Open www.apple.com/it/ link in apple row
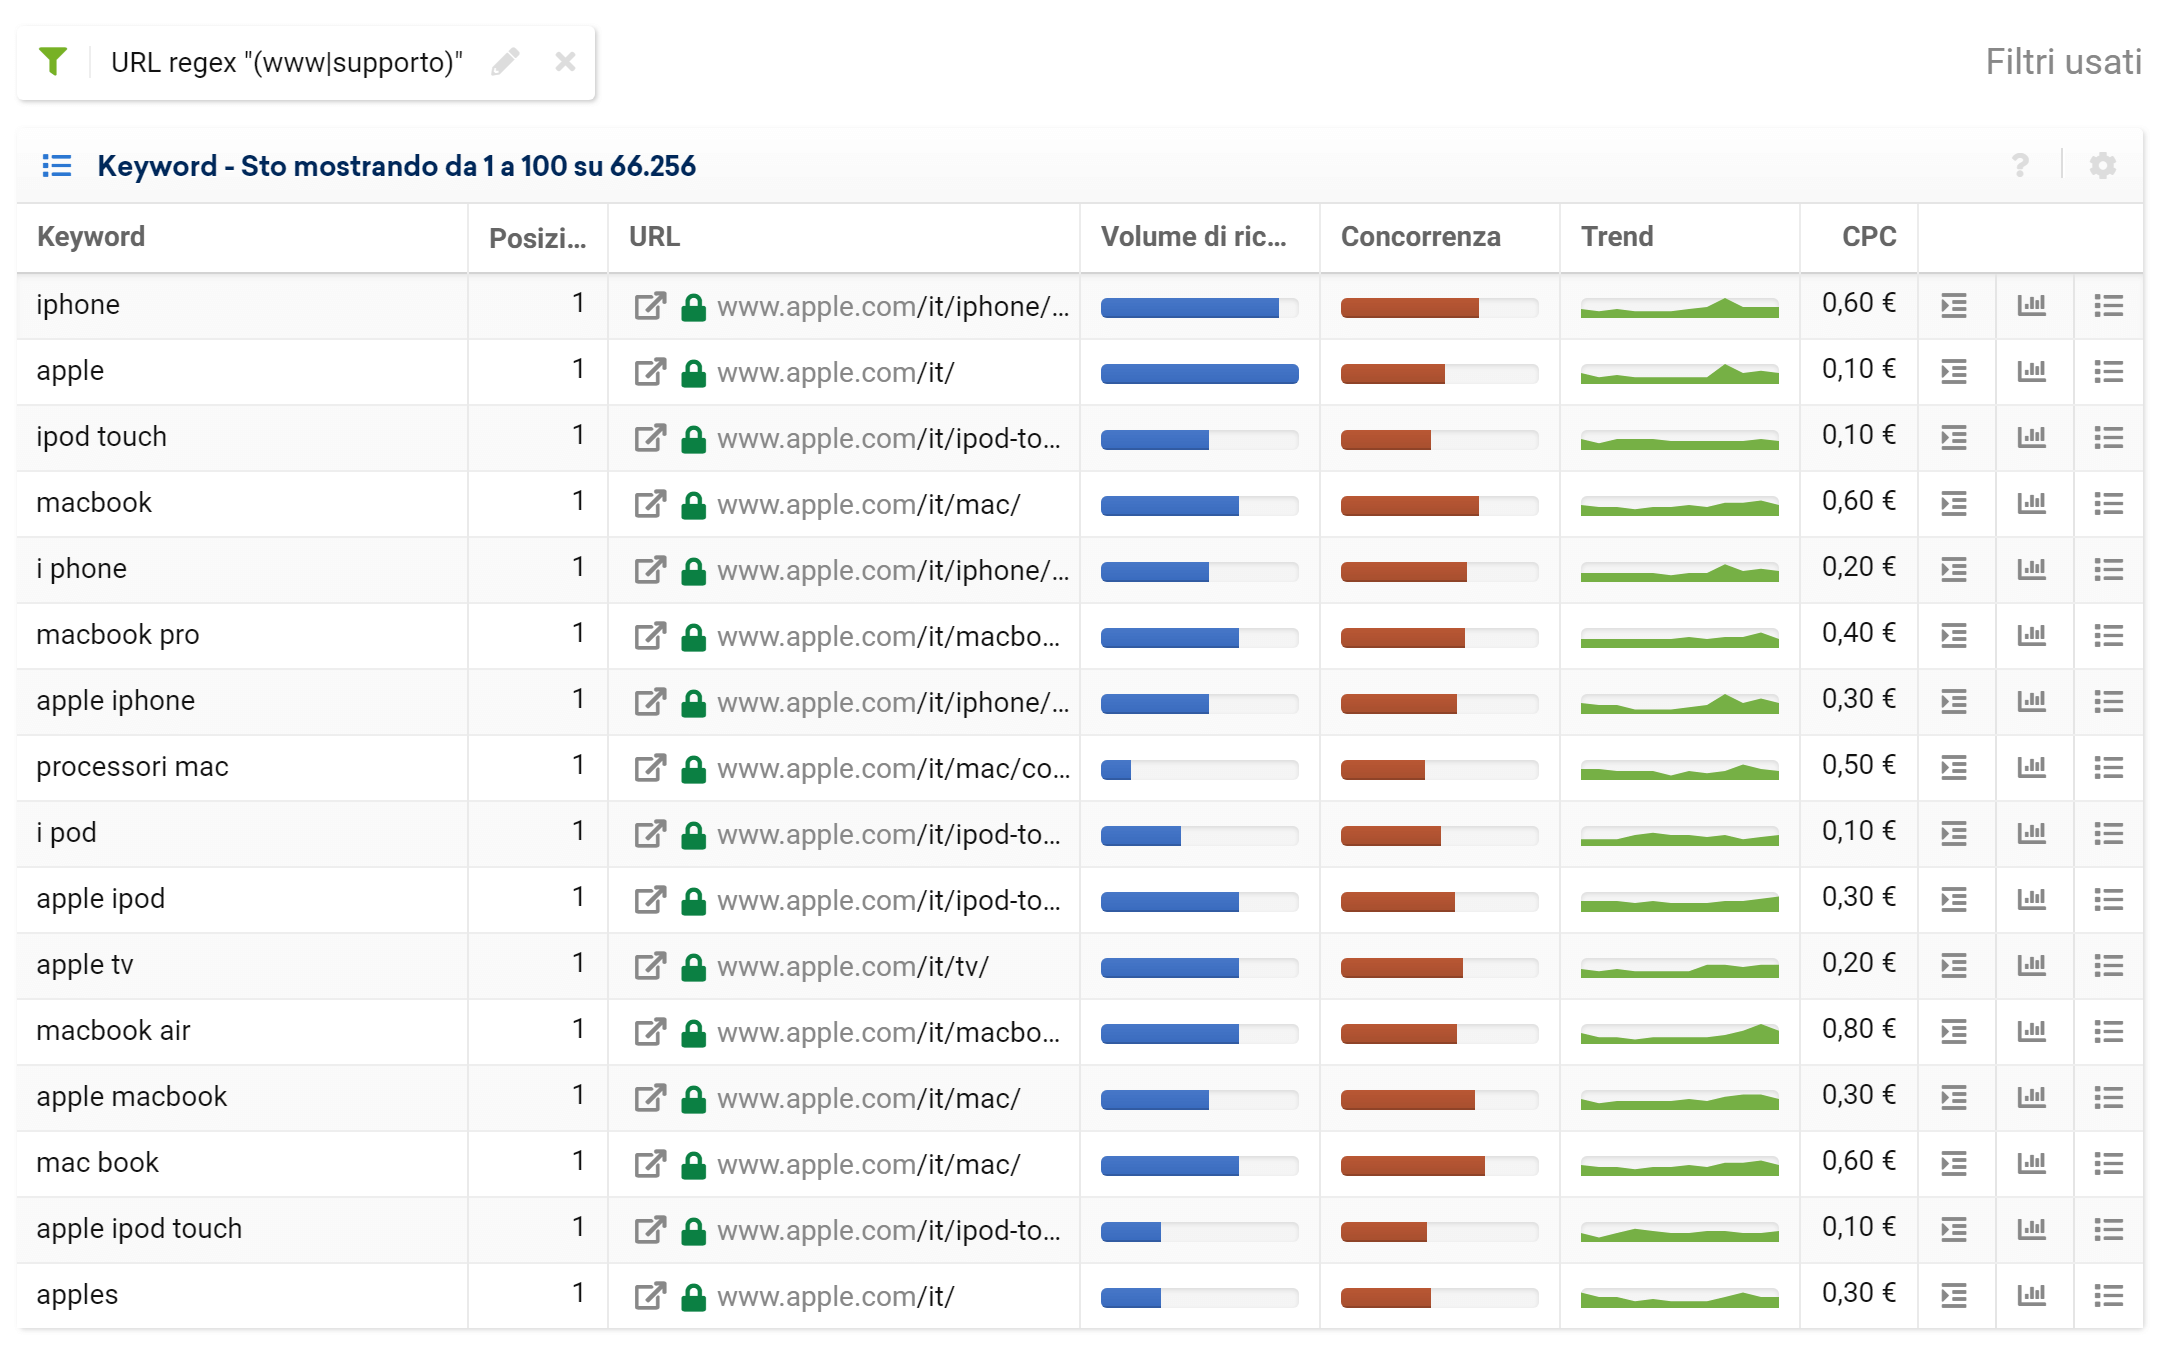2174x1350 pixels. coord(836,372)
